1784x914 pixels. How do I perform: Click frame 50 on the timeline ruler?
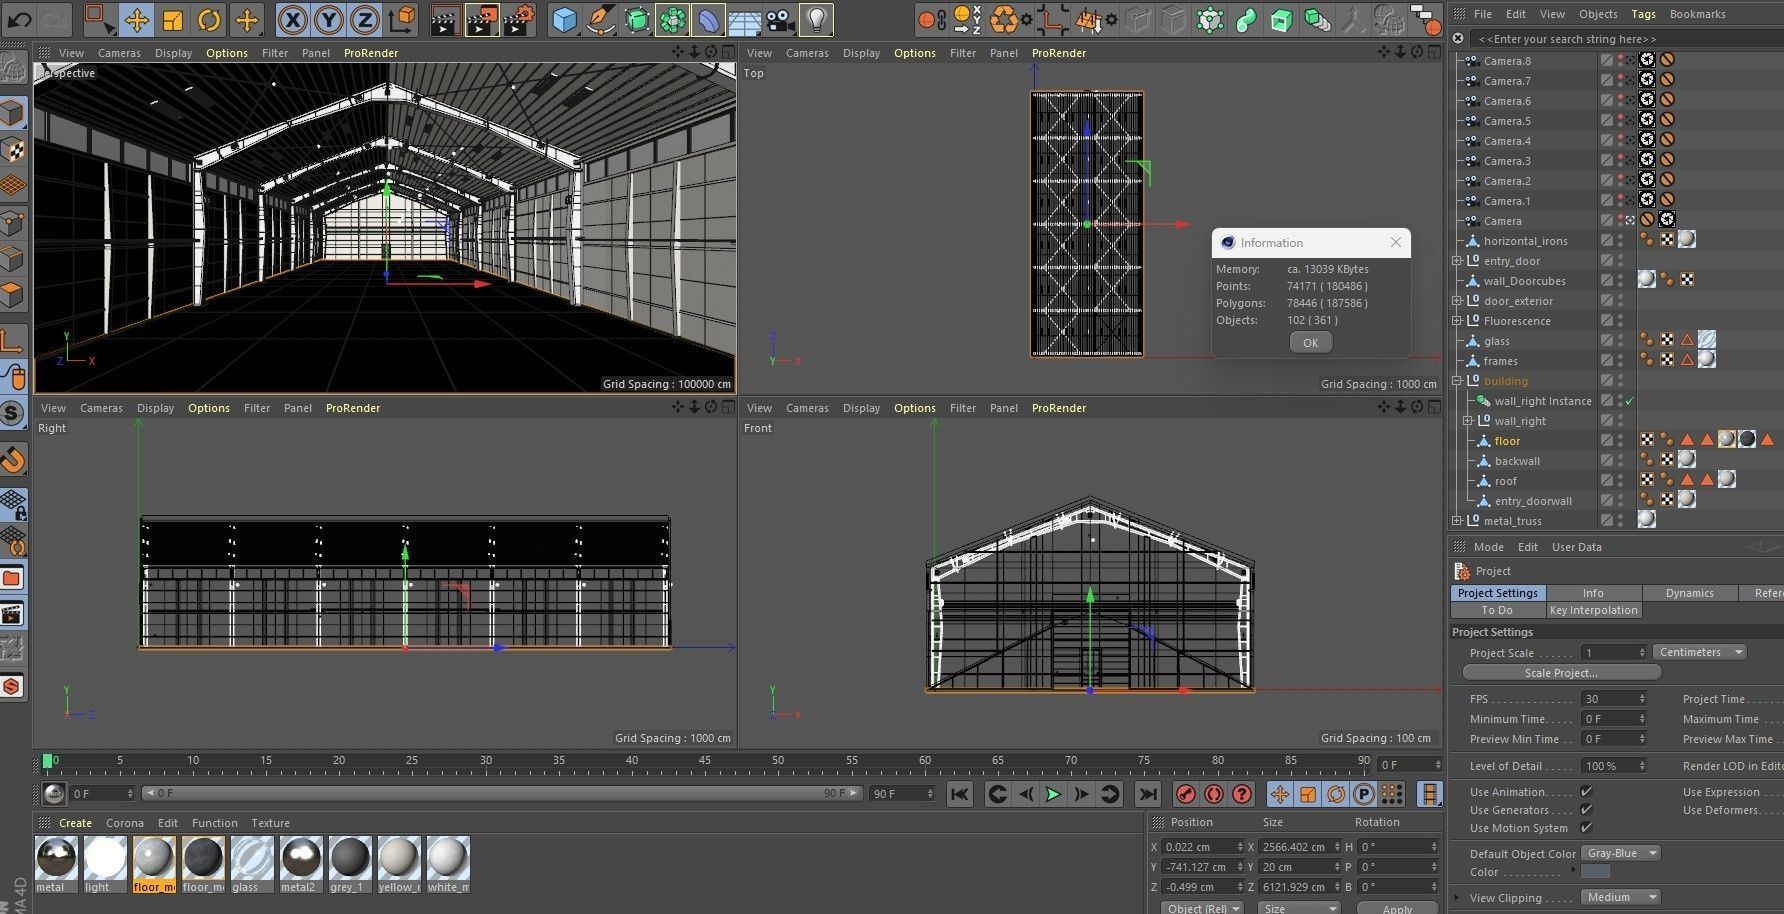778,761
